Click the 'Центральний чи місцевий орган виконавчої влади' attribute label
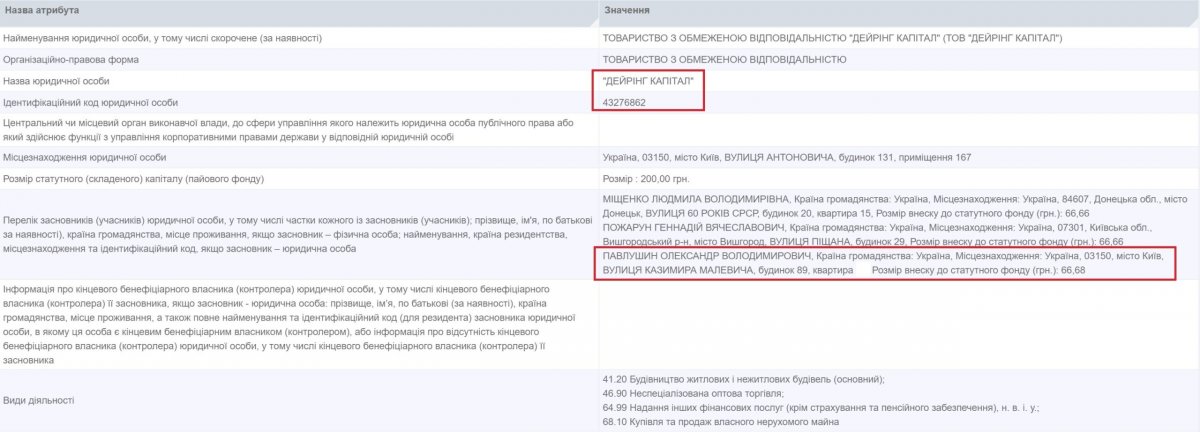 (293, 129)
